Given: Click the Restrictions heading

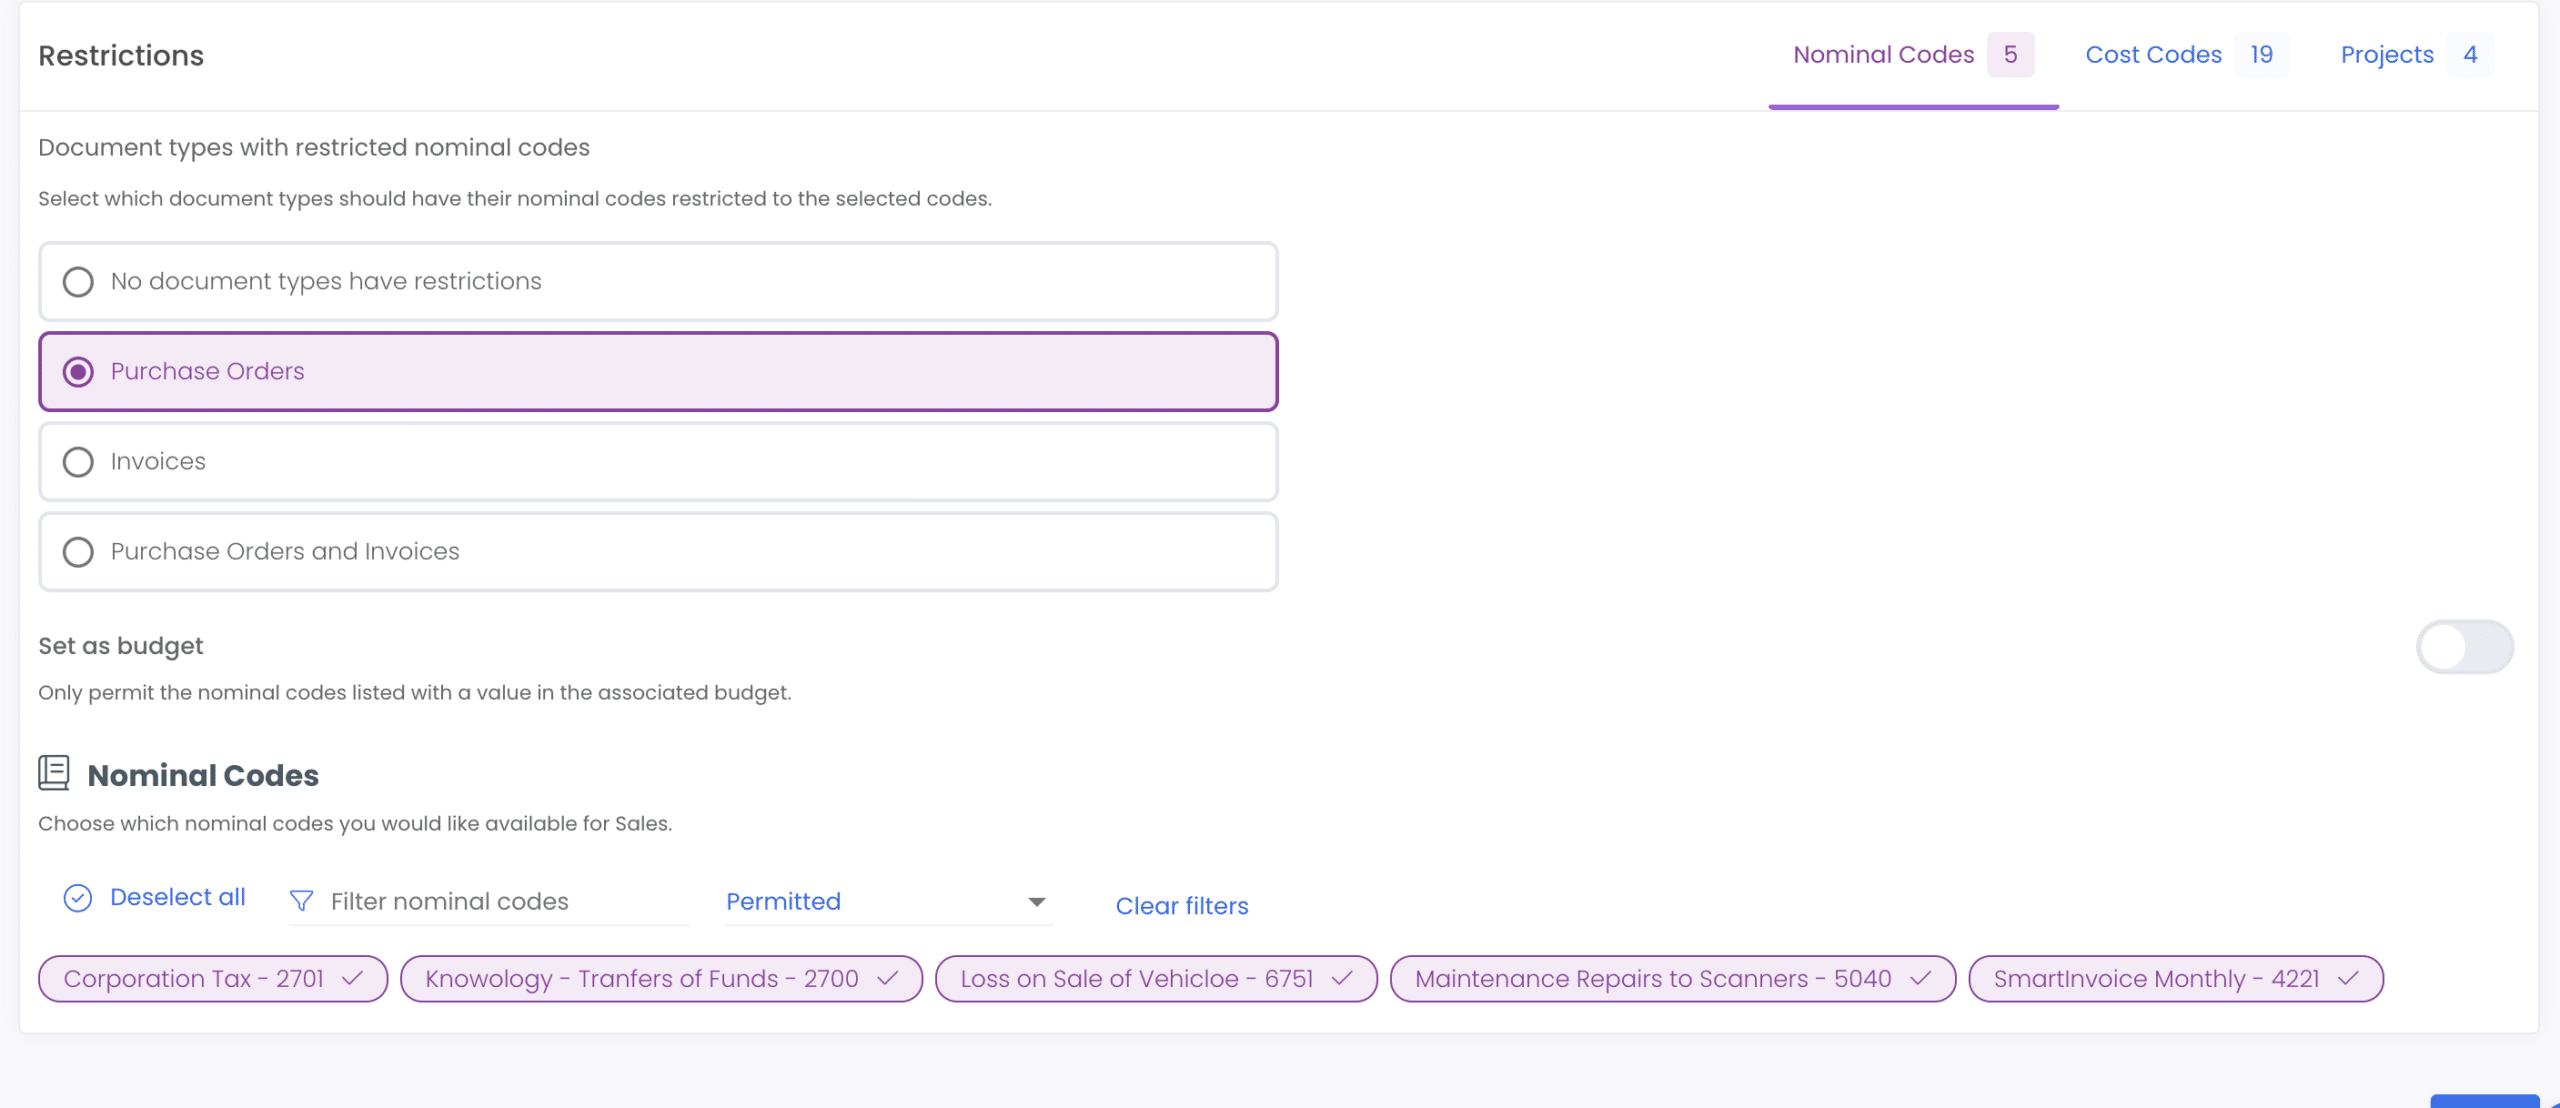Looking at the screenshot, I should coord(121,56).
